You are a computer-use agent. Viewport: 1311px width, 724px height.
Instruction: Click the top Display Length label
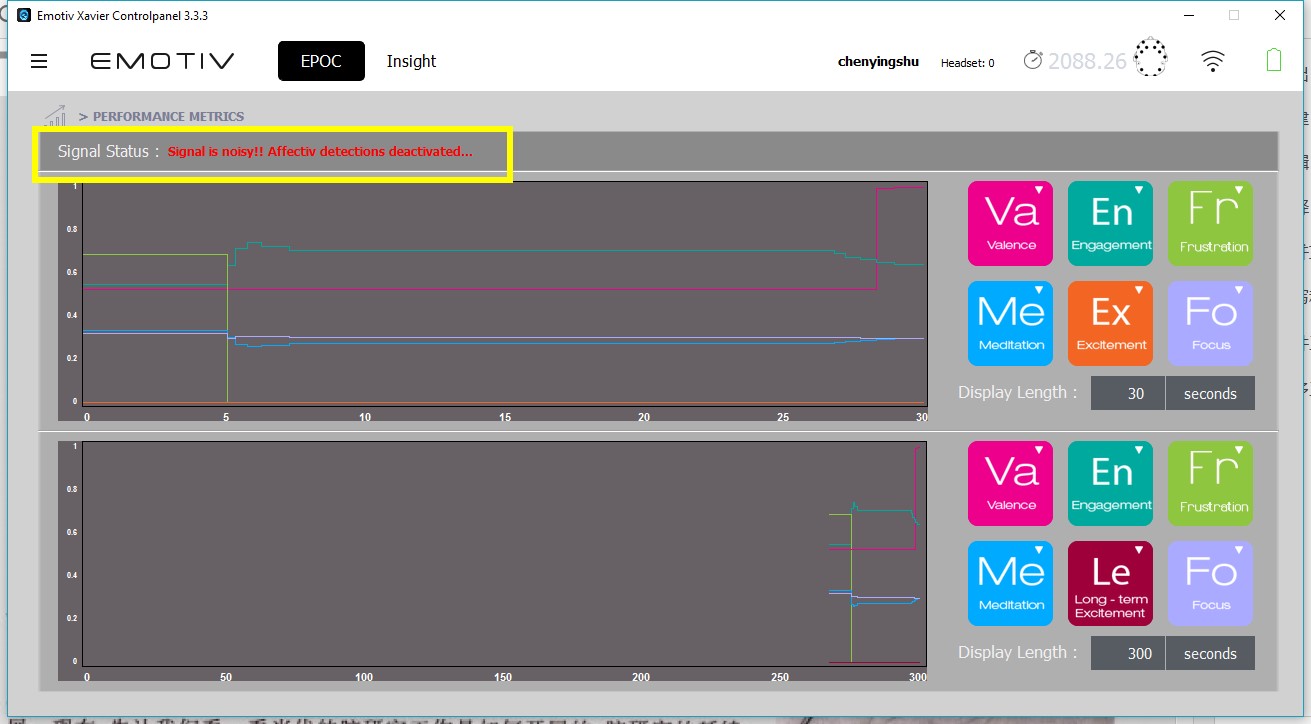1017,392
